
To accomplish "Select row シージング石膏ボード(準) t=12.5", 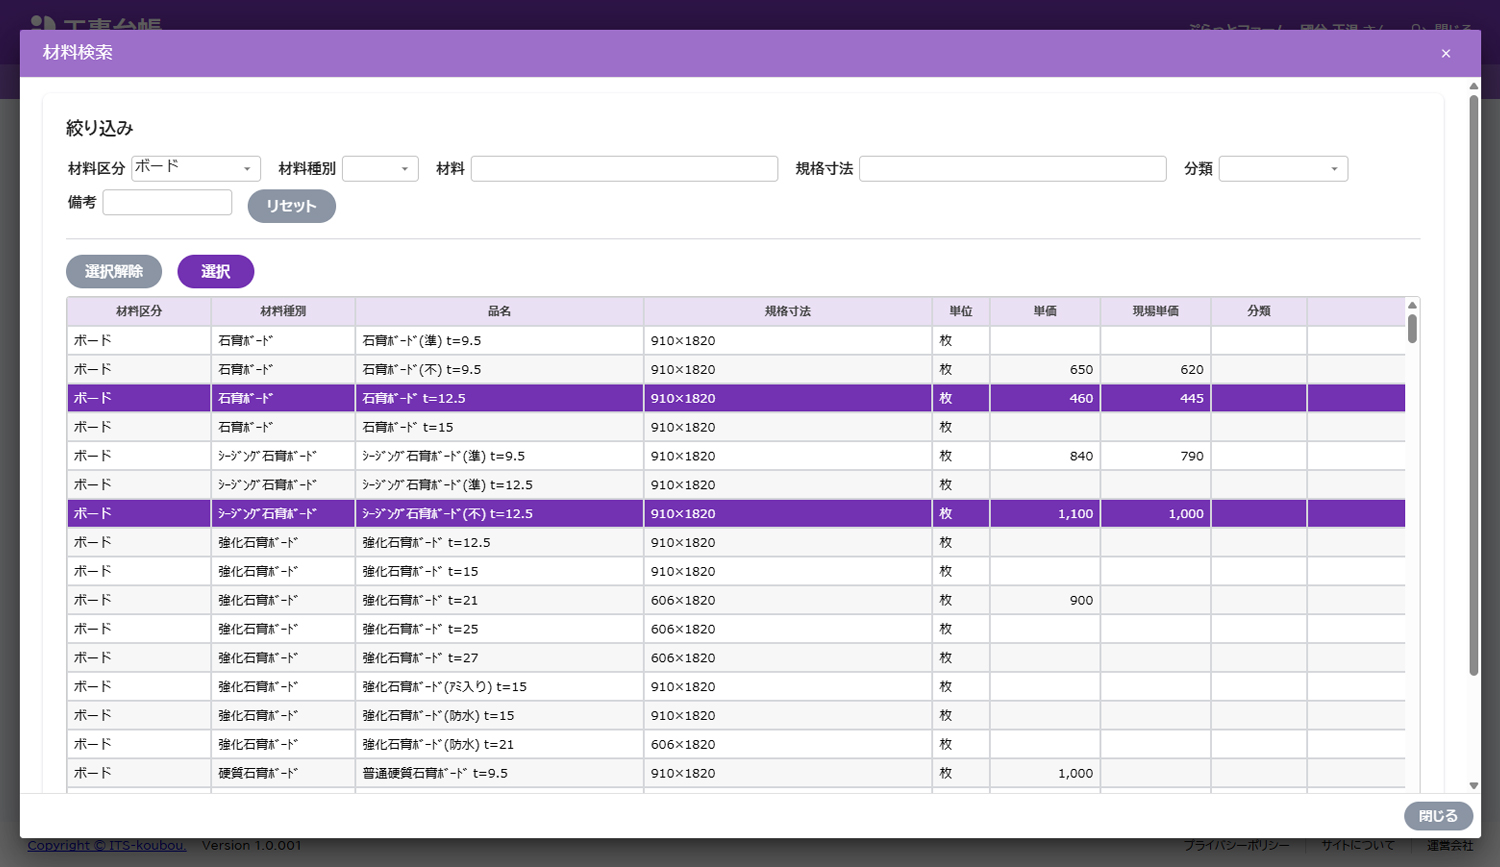I will pyautogui.click(x=736, y=485).
